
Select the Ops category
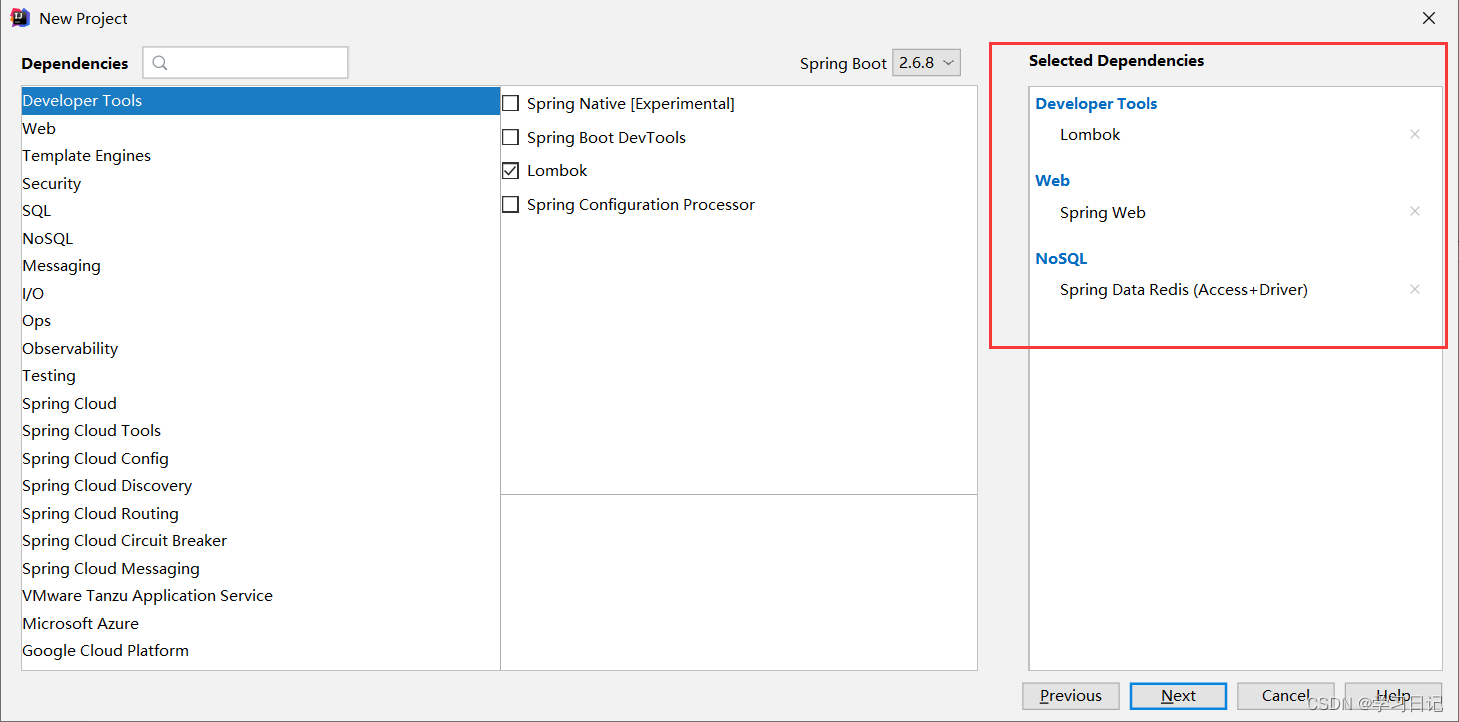261,321
